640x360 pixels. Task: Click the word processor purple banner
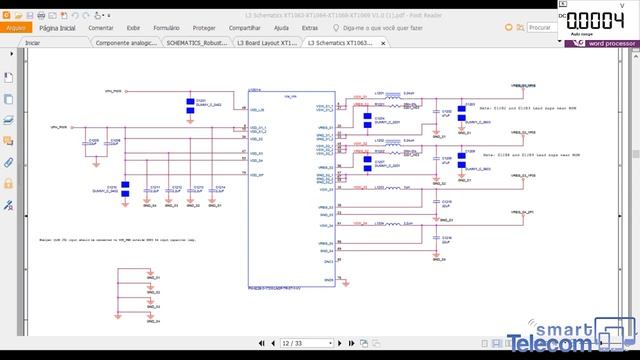point(601,43)
